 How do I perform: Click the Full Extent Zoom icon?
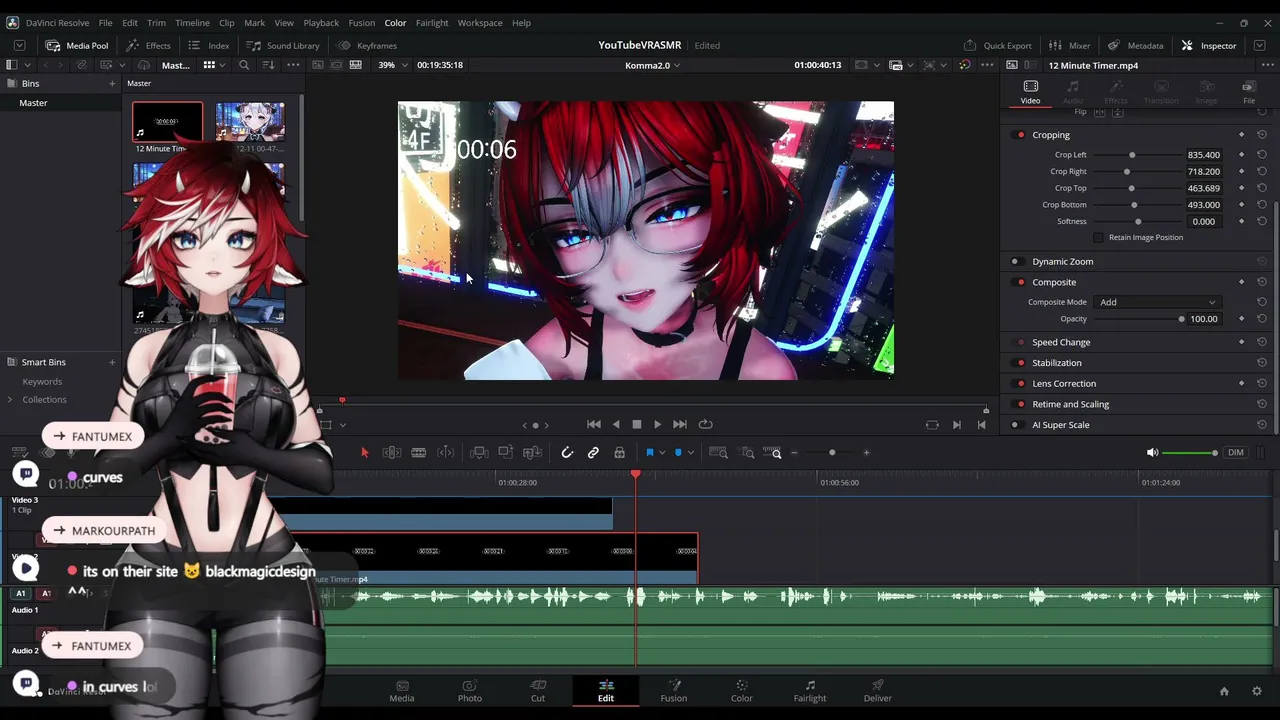click(x=719, y=453)
